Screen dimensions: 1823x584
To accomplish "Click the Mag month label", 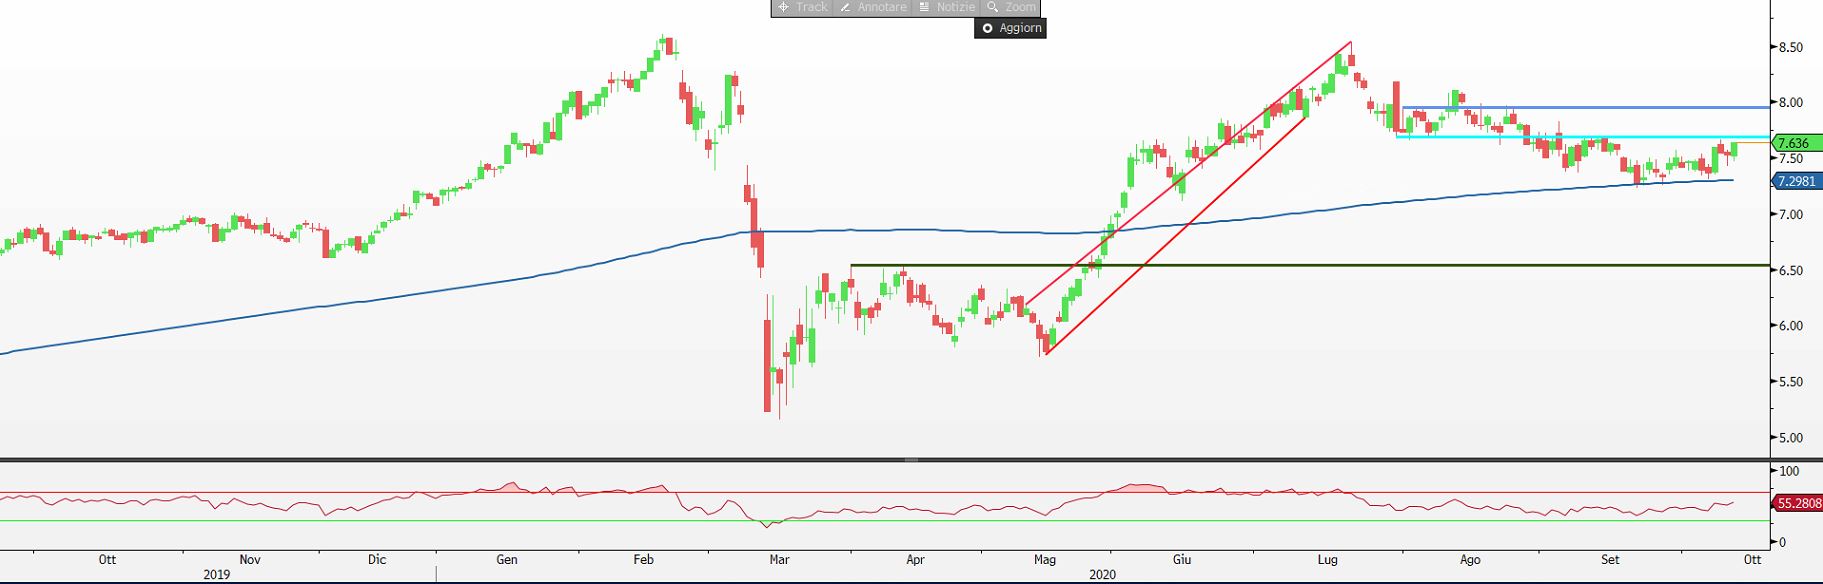I will [x=1045, y=560].
